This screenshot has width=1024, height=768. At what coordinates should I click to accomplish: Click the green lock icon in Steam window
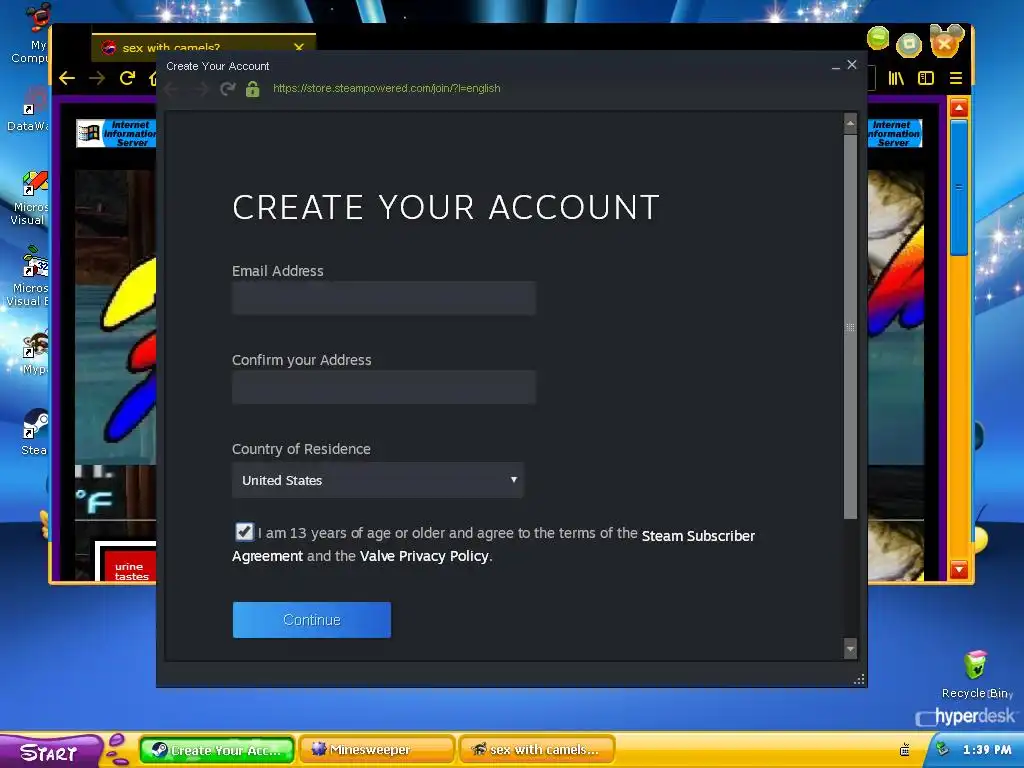pyautogui.click(x=253, y=89)
